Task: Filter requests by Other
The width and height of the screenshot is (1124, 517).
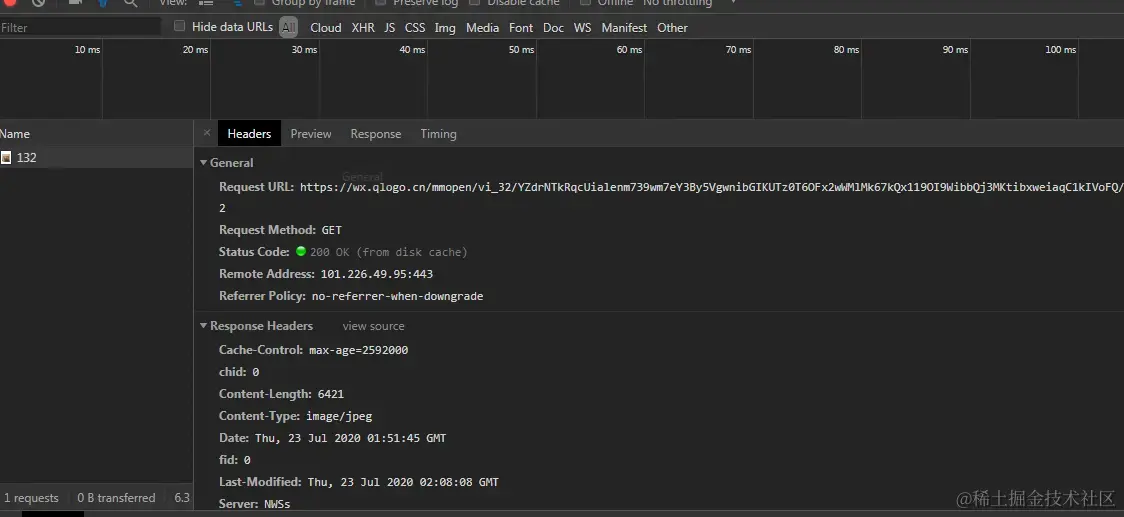Action: pyautogui.click(x=672, y=27)
